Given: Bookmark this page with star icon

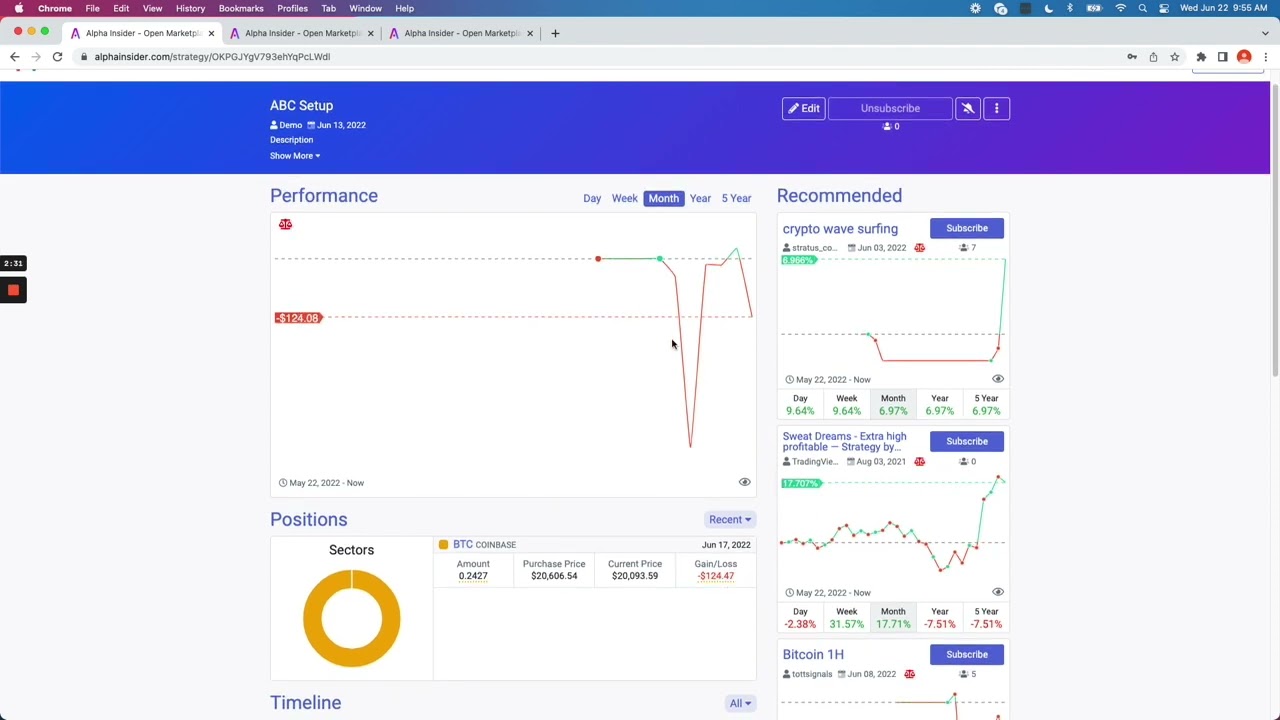Looking at the screenshot, I should 1174,57.
